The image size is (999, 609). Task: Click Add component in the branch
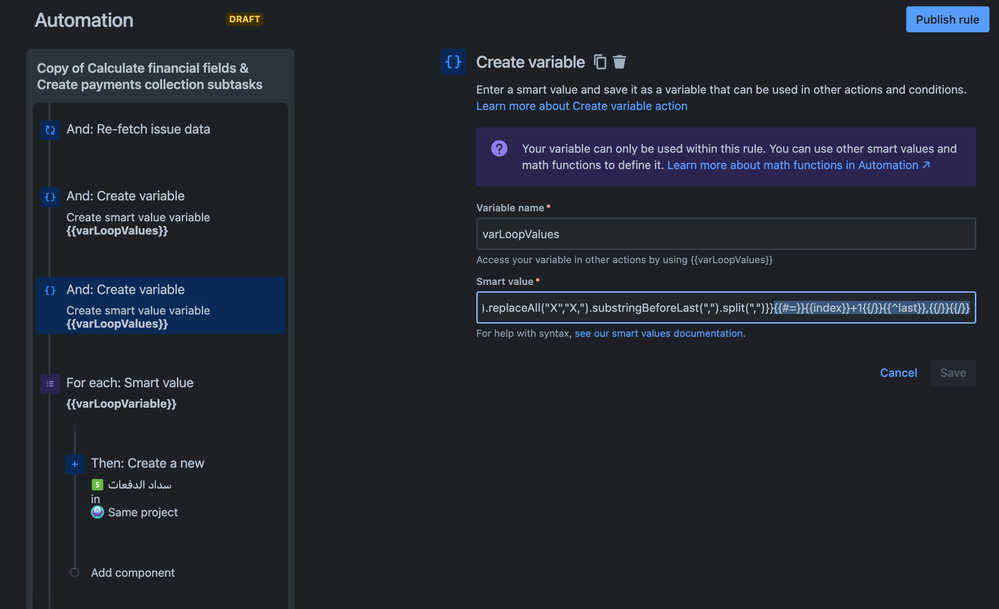pyautogui.click(x=132, y=573)
